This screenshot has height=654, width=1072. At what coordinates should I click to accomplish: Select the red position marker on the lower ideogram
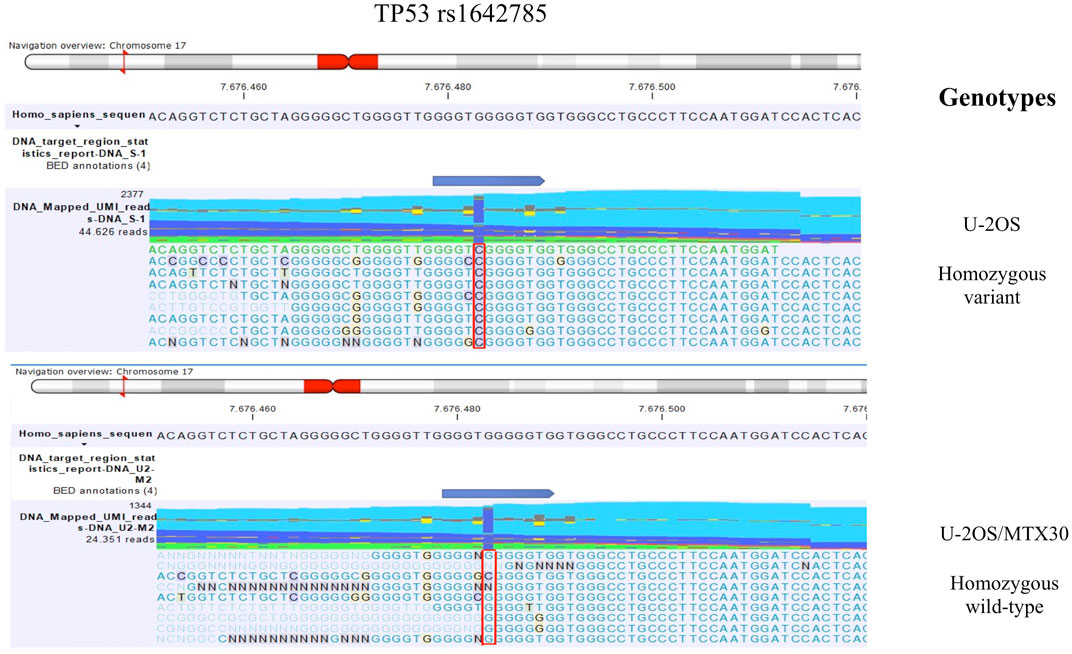pyautogui.click(x=123, y=386)
